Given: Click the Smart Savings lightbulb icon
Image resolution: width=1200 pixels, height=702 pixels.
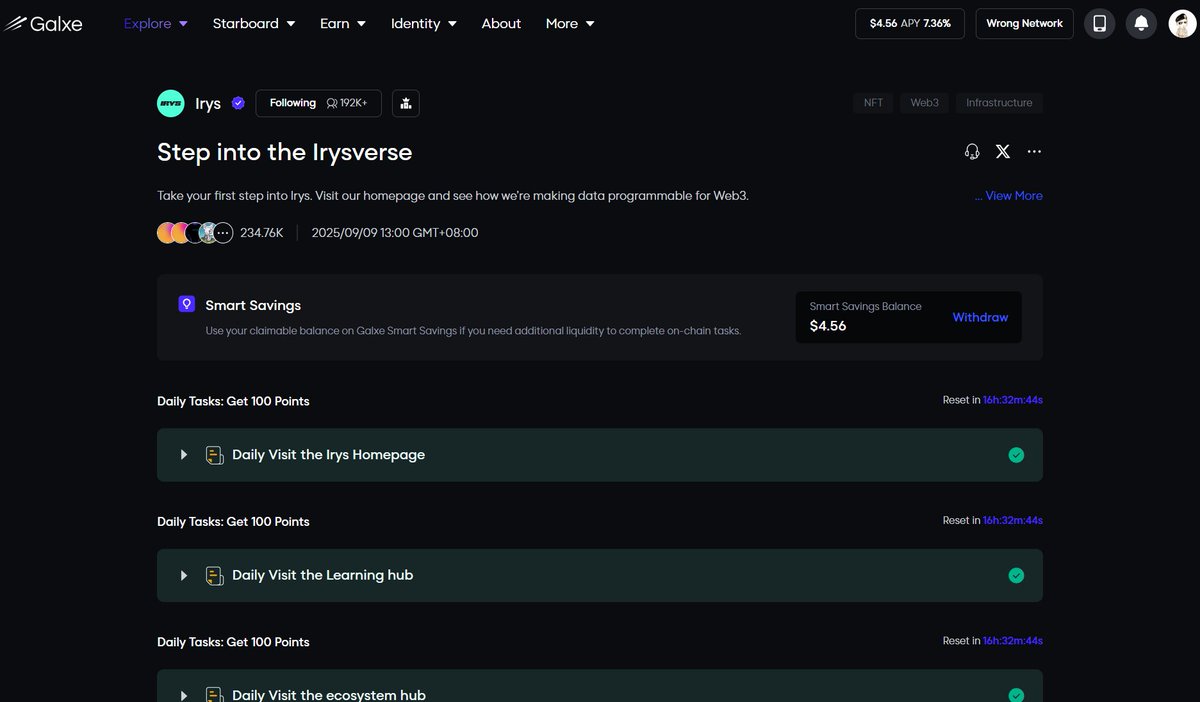Looking at the screenshot, I should coord(186,304).
